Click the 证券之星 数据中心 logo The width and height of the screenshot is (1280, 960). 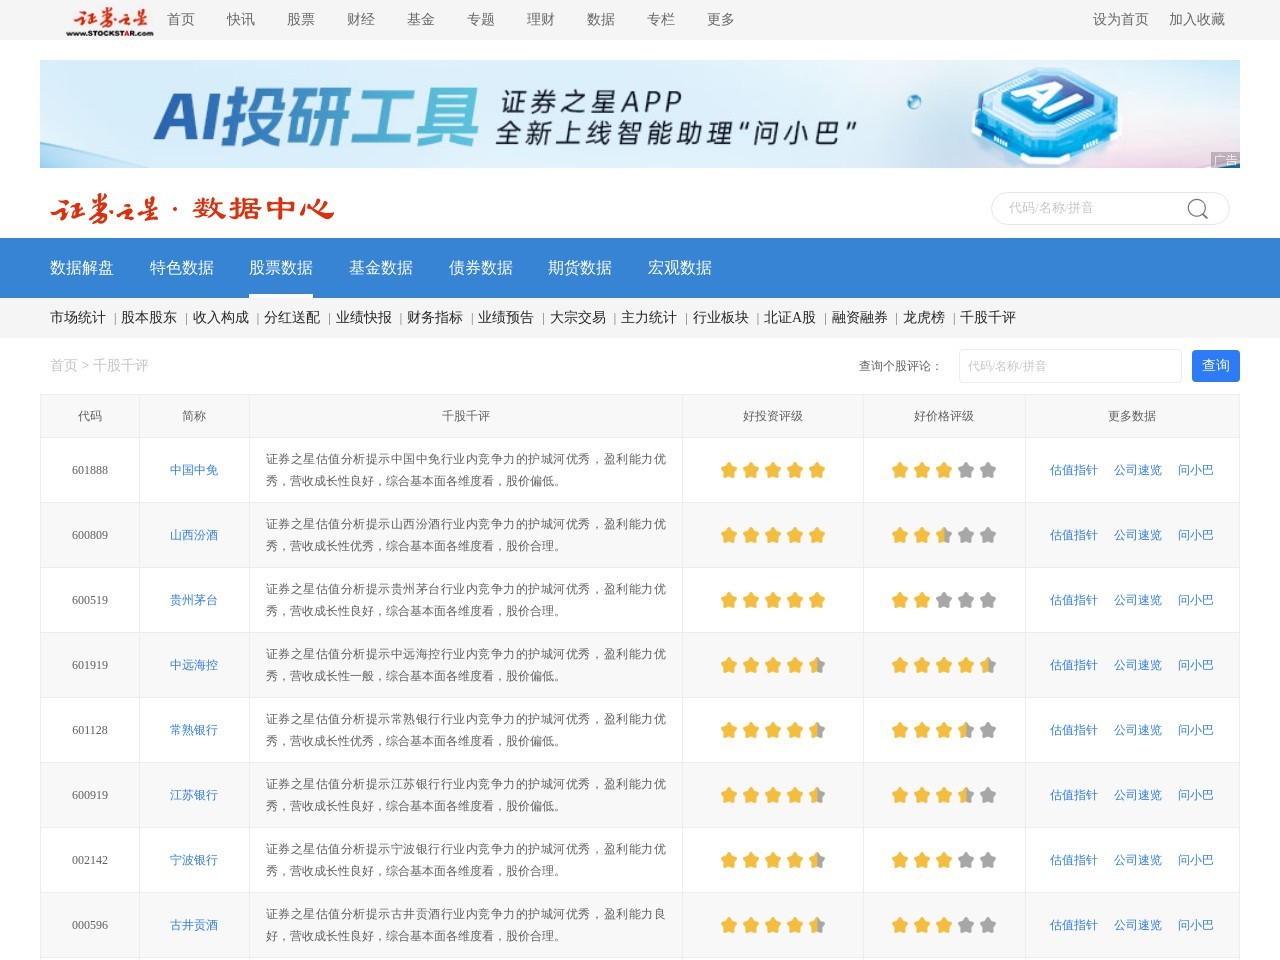pyautogui.click(x=192, y=208)
